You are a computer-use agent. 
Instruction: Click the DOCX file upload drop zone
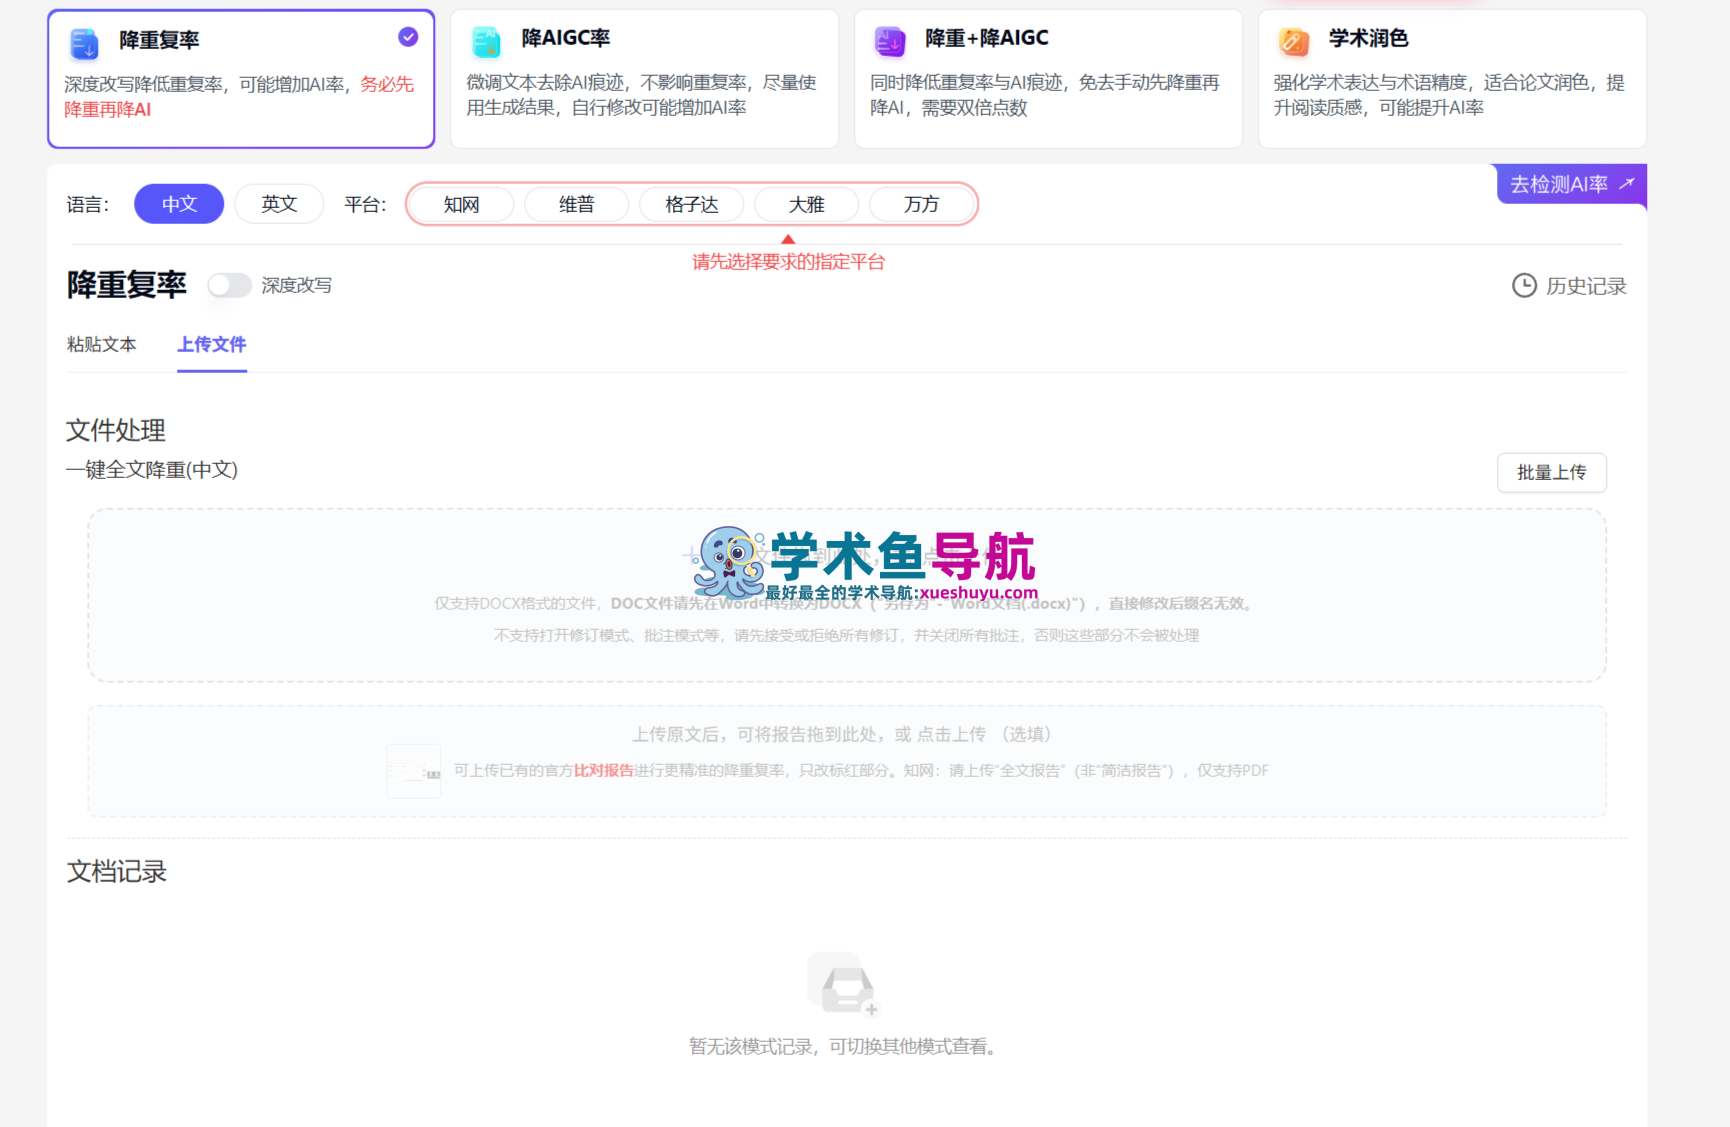[x=847, y=596]
